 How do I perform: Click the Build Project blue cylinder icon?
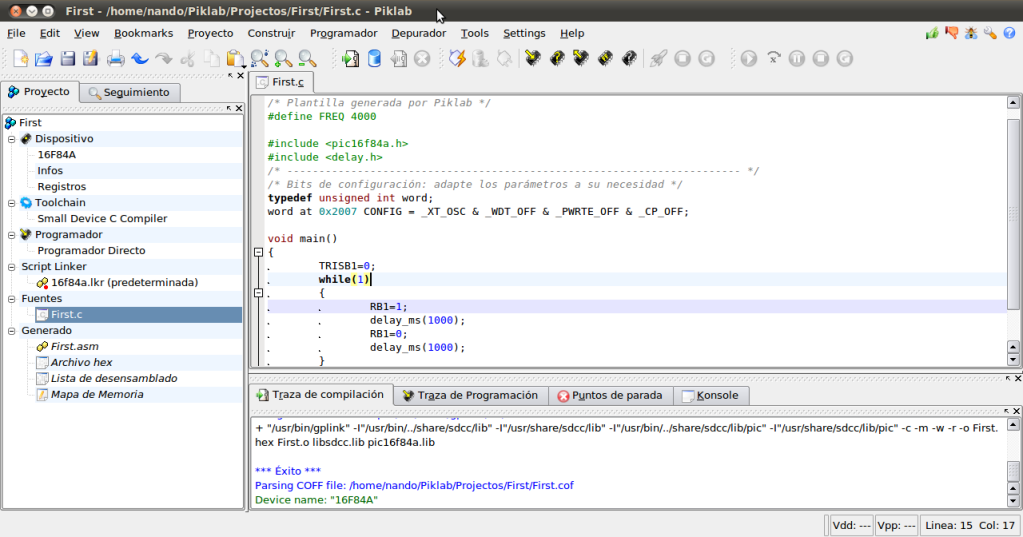pyautogui.click(x=374, y=59)
